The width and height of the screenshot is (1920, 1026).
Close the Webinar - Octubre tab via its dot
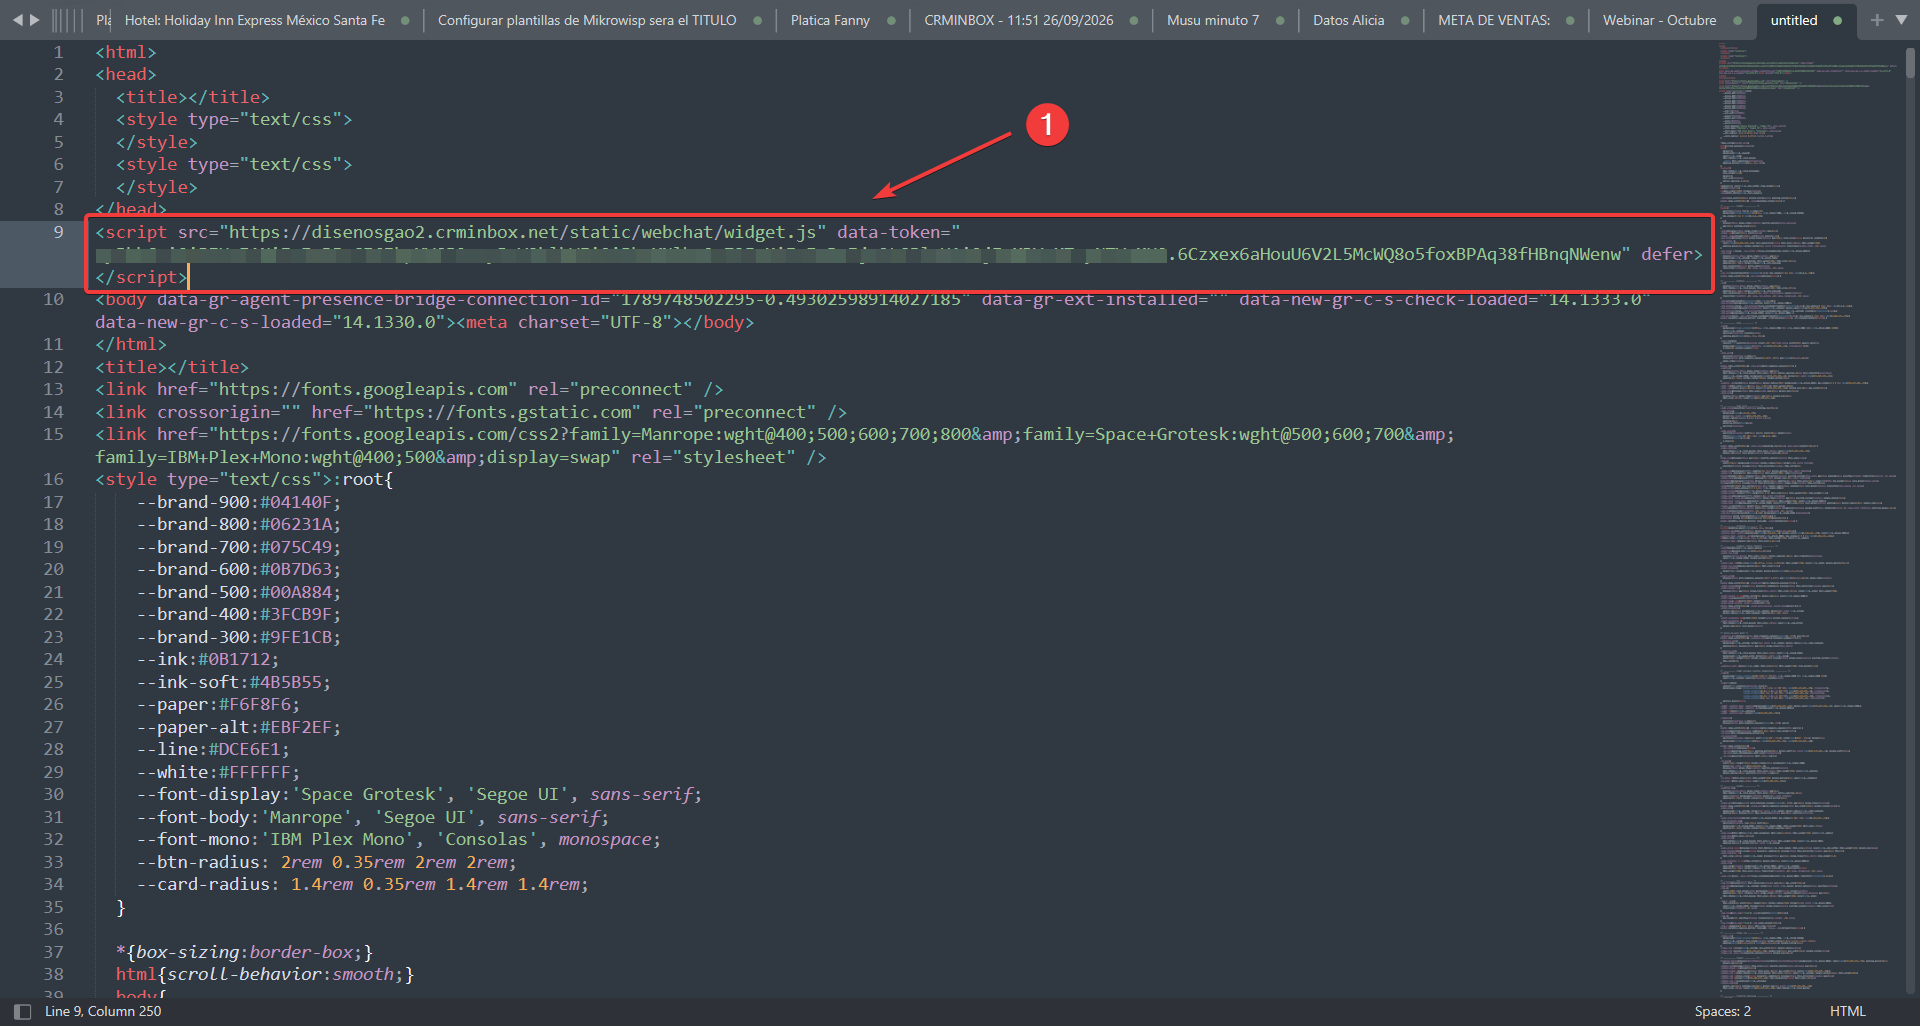1737,20
